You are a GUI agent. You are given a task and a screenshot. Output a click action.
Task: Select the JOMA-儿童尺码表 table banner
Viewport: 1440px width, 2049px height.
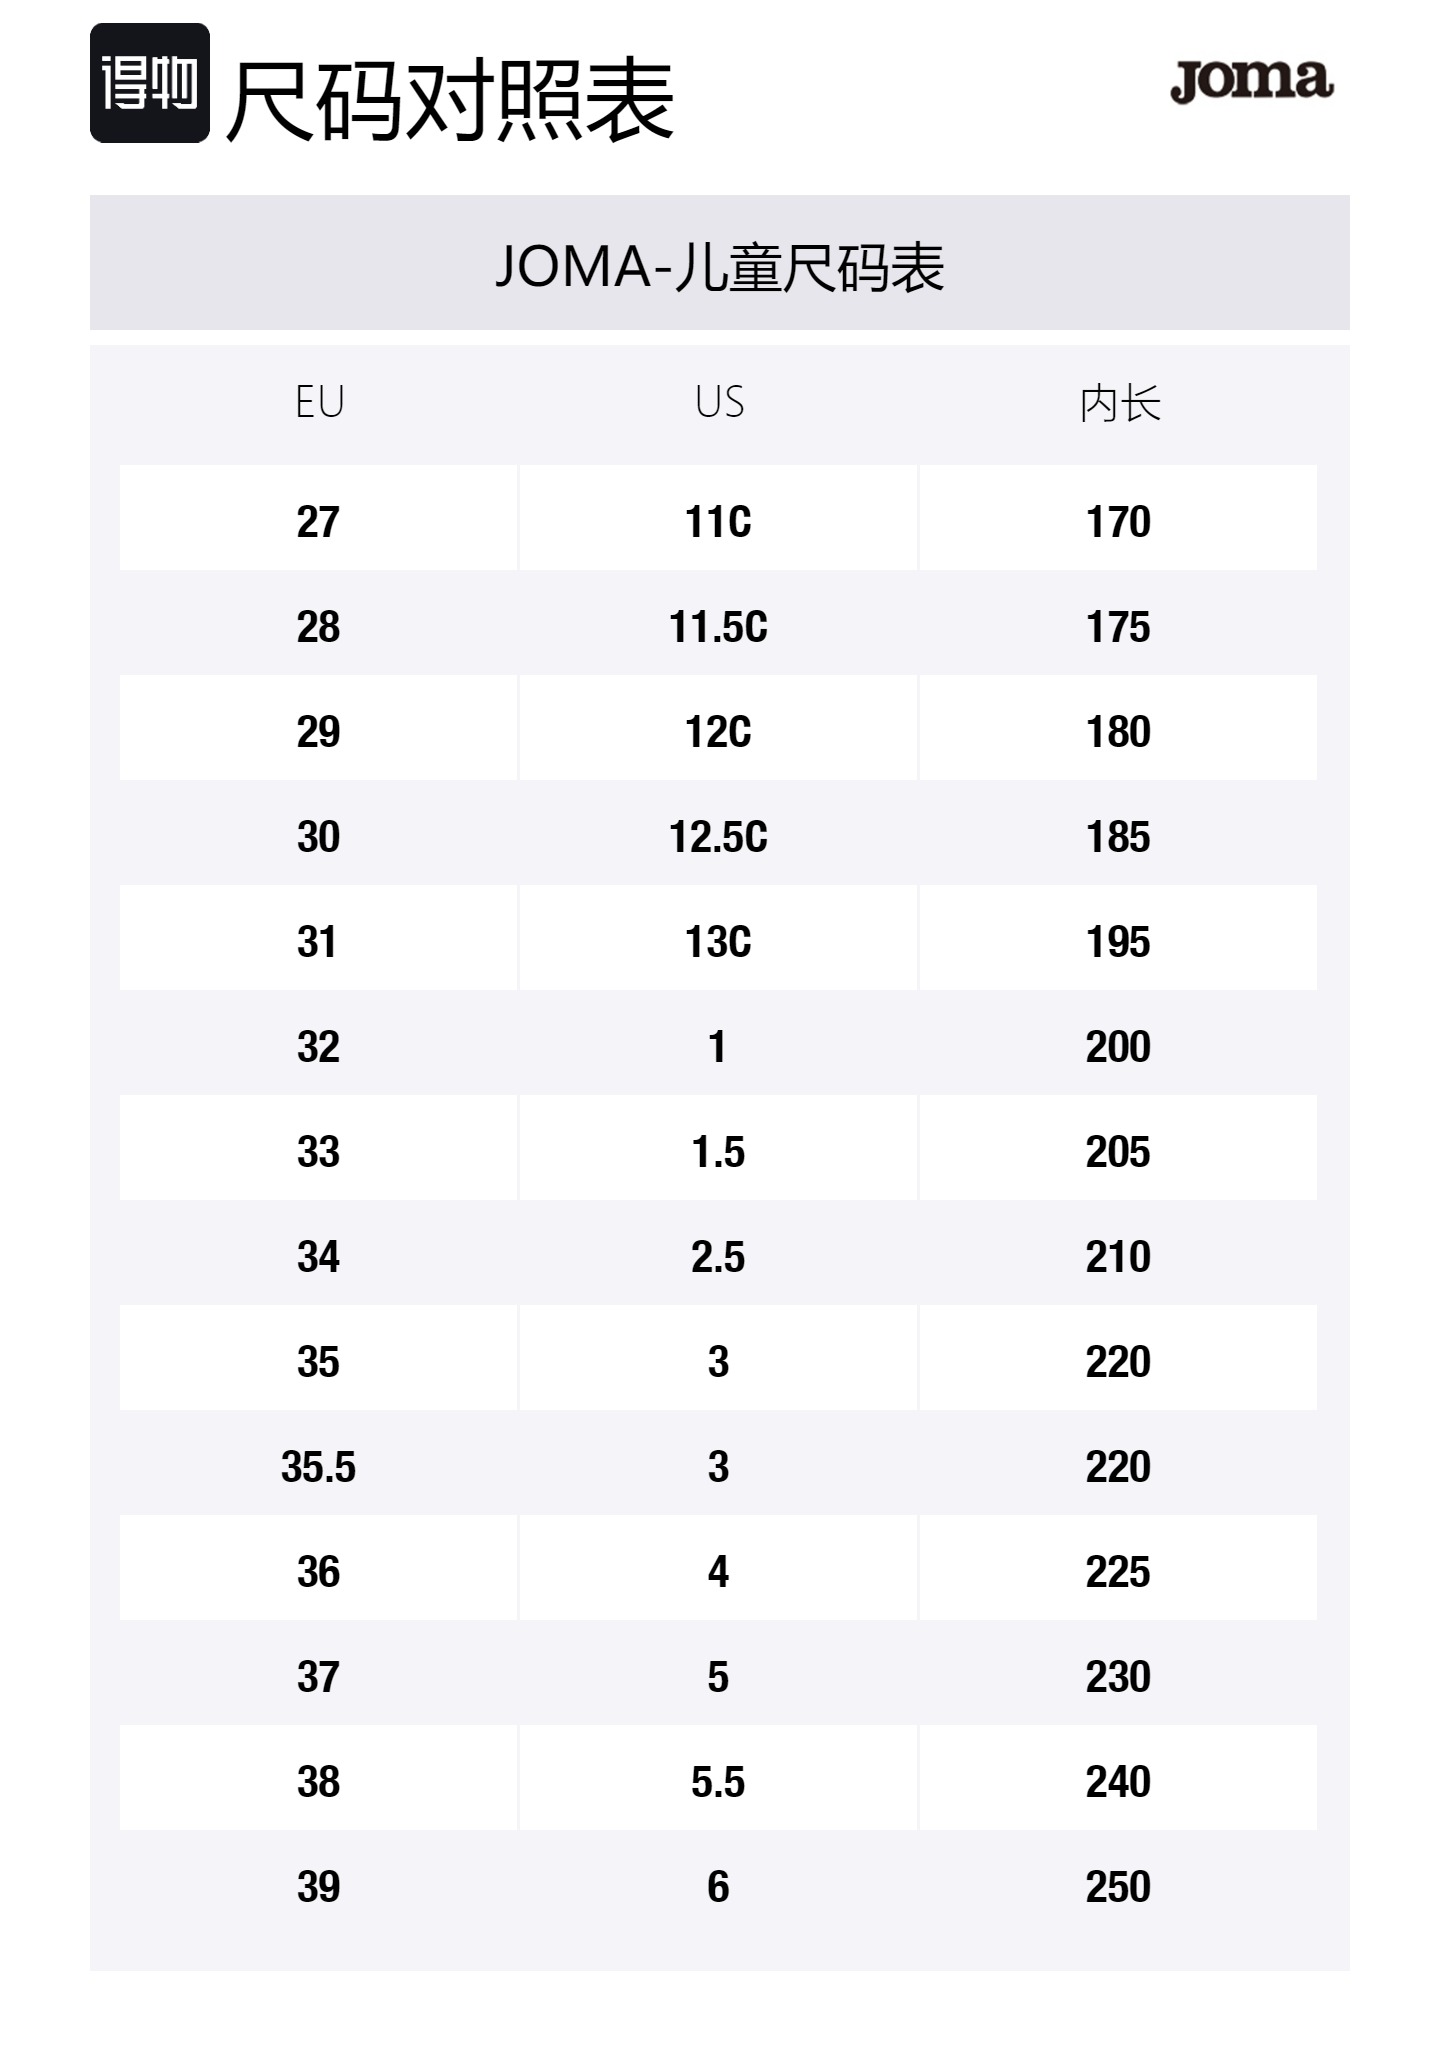coord(720,265)
